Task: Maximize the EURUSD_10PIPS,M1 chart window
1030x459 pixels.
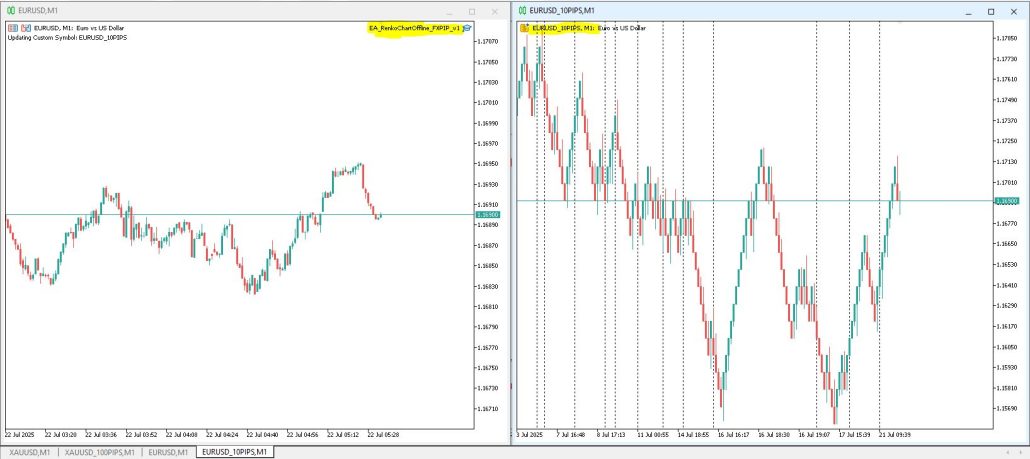Action: [x=991, y=10]
